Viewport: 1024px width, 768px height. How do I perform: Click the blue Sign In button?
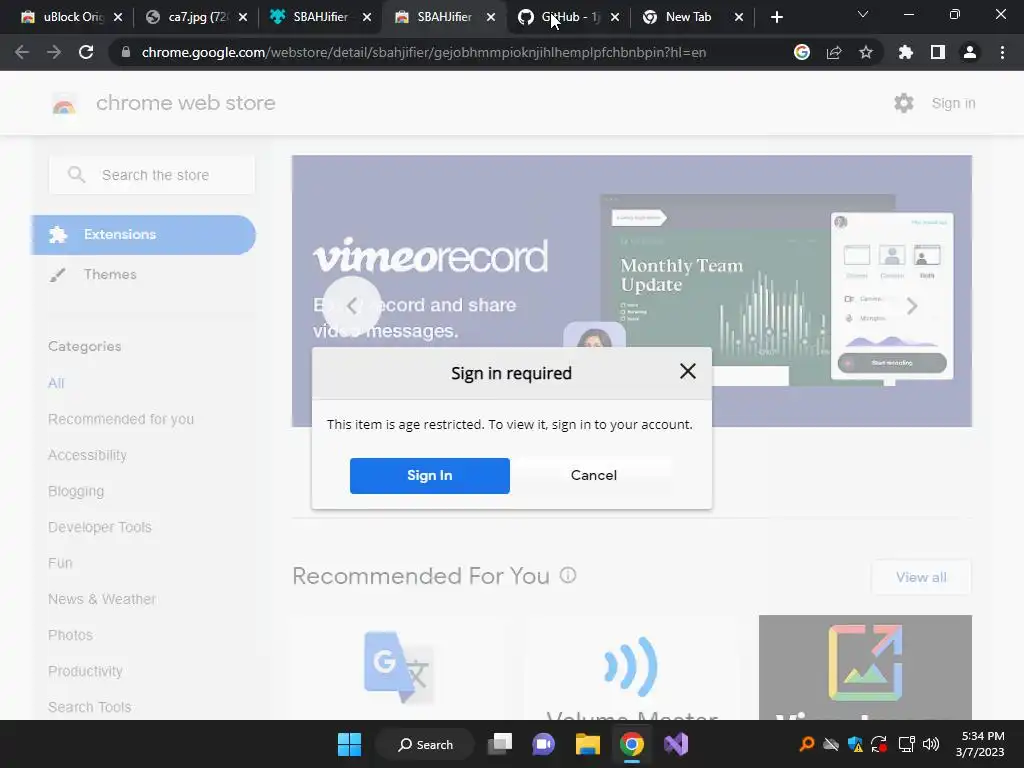430,475
